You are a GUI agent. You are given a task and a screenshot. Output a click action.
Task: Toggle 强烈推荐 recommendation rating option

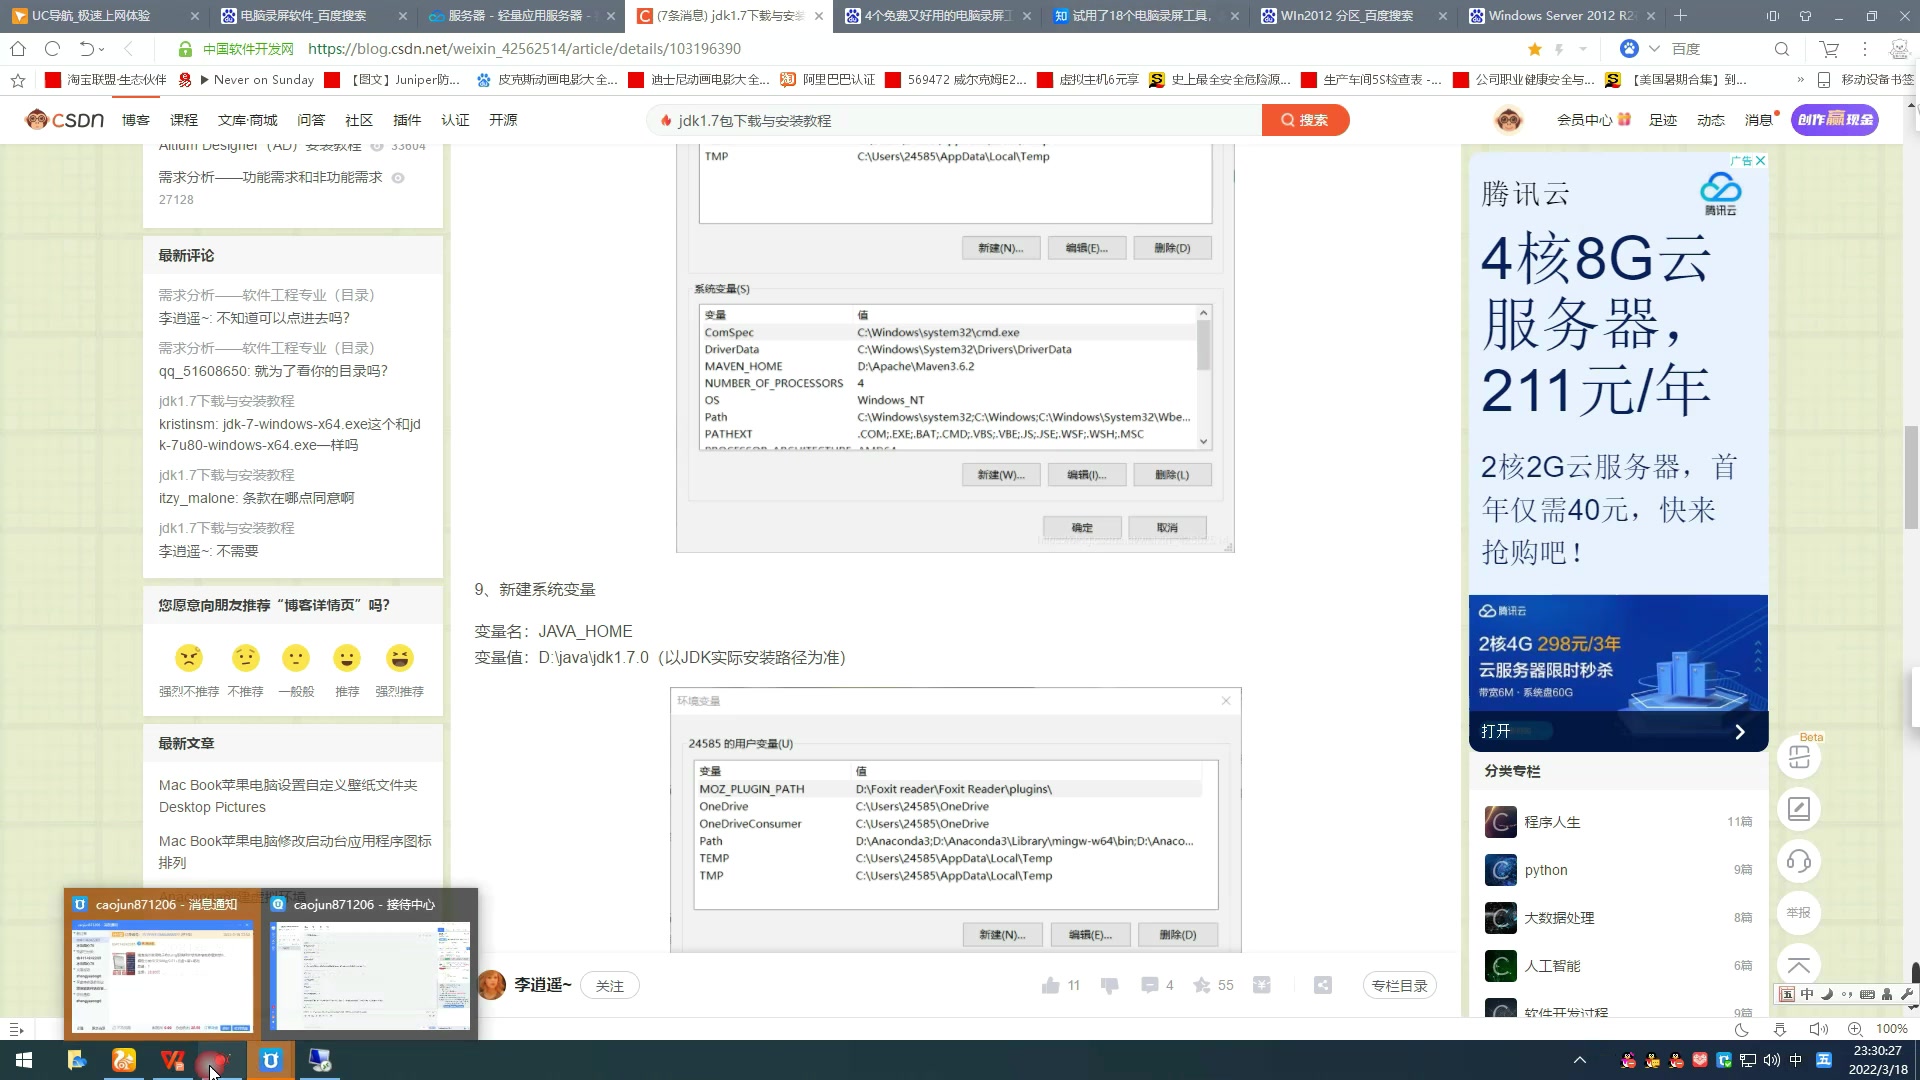(x=400, y=658)
